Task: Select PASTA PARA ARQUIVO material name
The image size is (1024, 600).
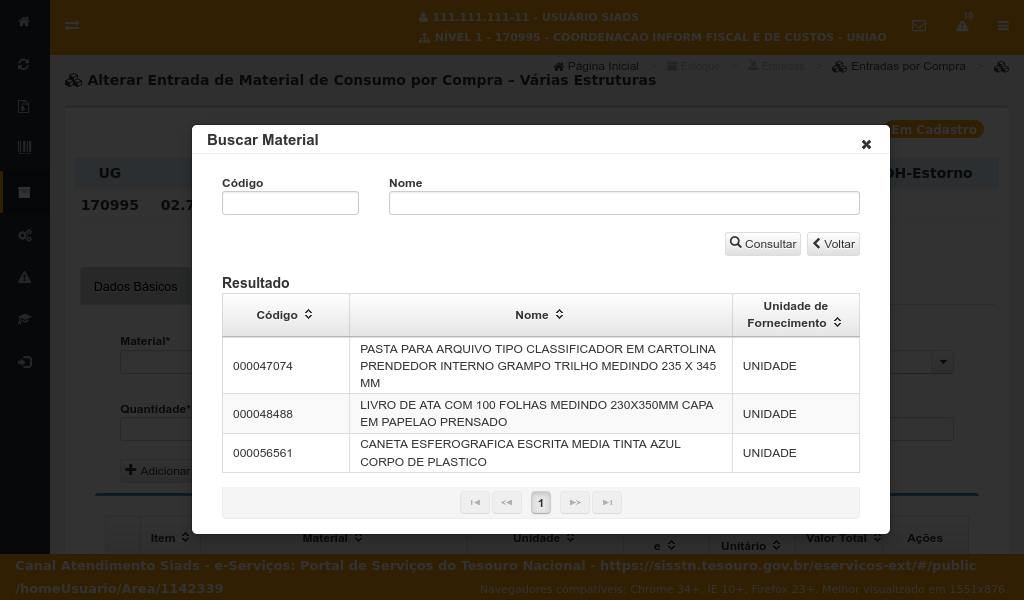Action: point(538,366)
